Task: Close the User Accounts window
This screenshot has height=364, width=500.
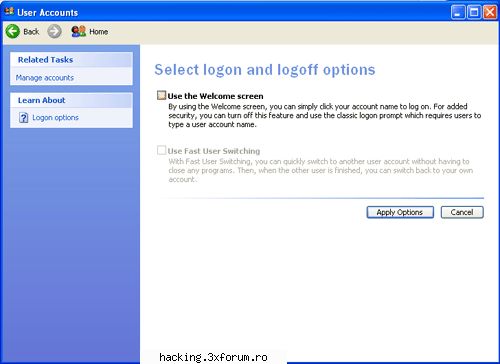Action: [x=490, y=13]
